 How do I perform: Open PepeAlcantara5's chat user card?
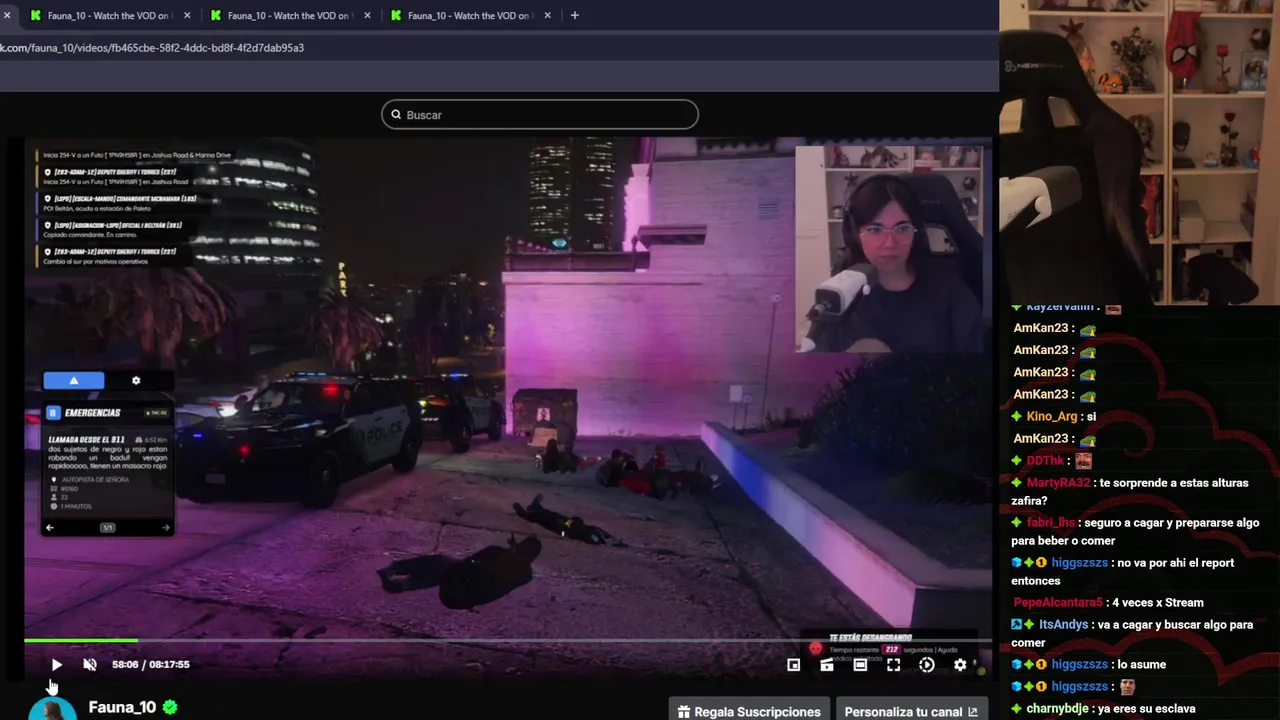[1058, 603]
